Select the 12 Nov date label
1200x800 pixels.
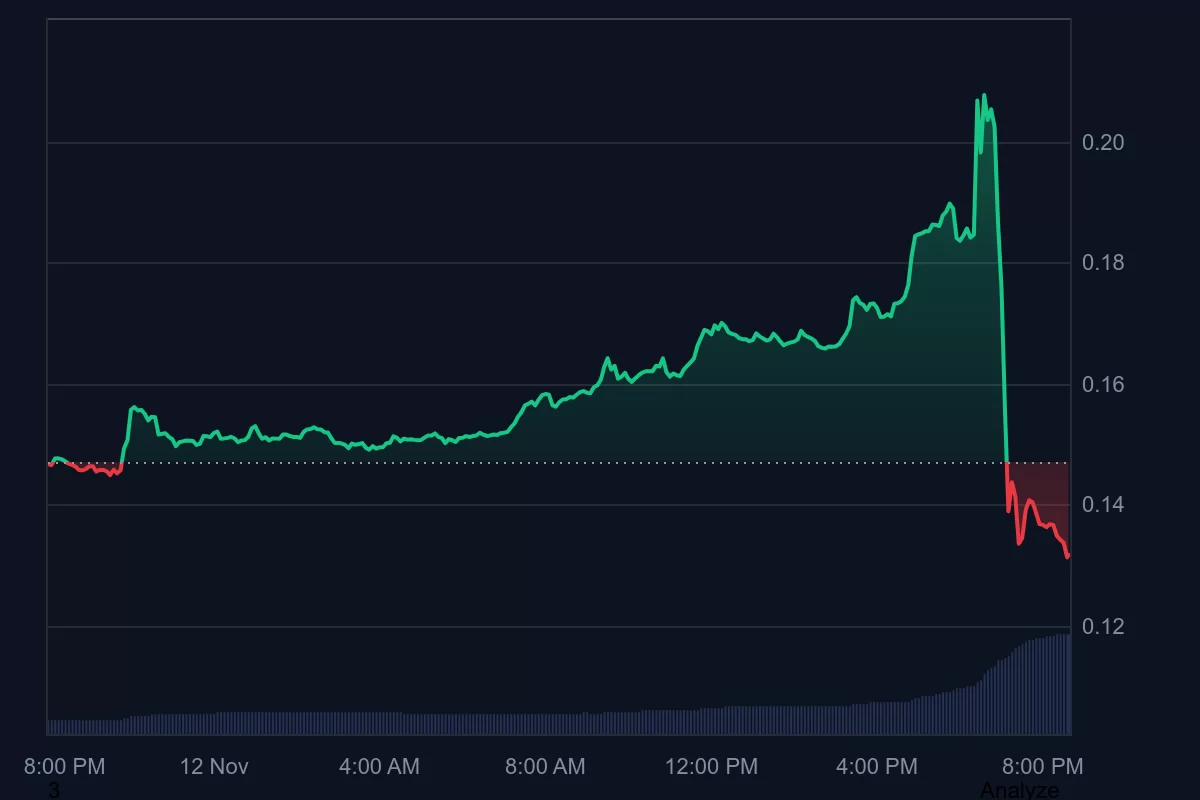click(214, 767)
